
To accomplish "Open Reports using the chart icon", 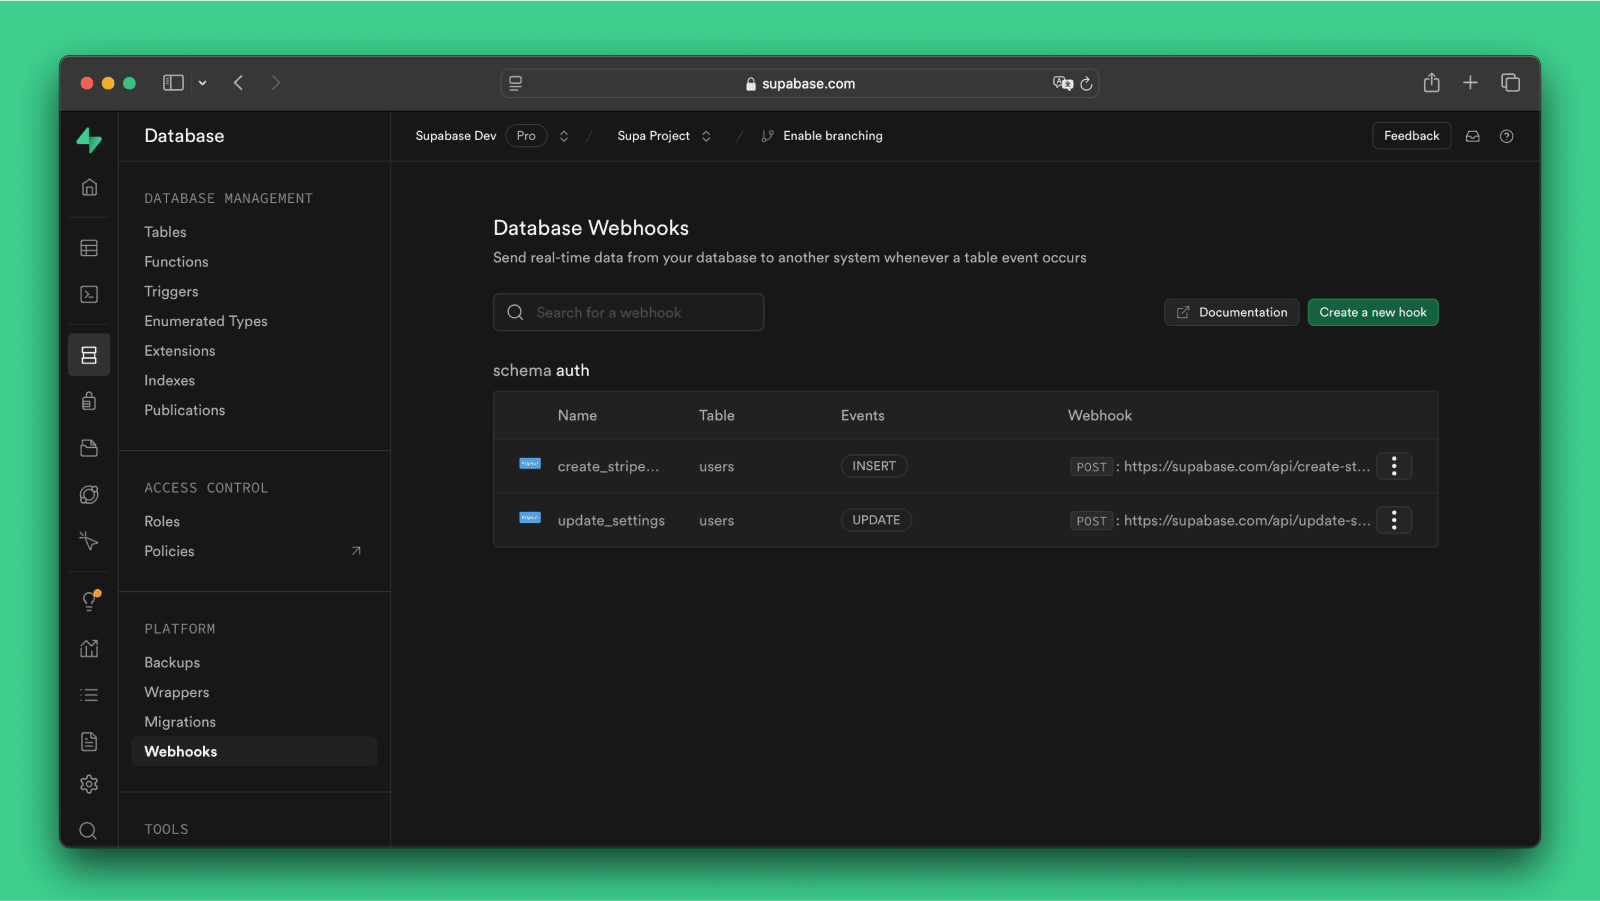I will coord(89,648).
